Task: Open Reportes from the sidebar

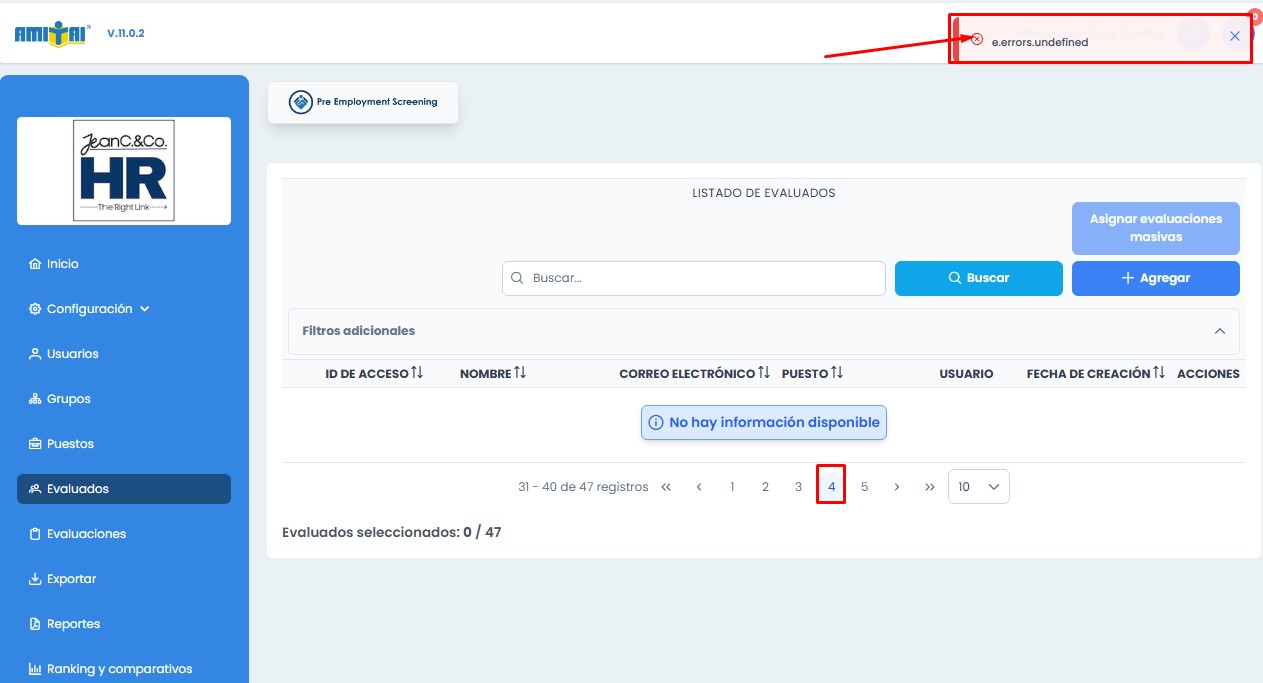Action: [73, 624]
